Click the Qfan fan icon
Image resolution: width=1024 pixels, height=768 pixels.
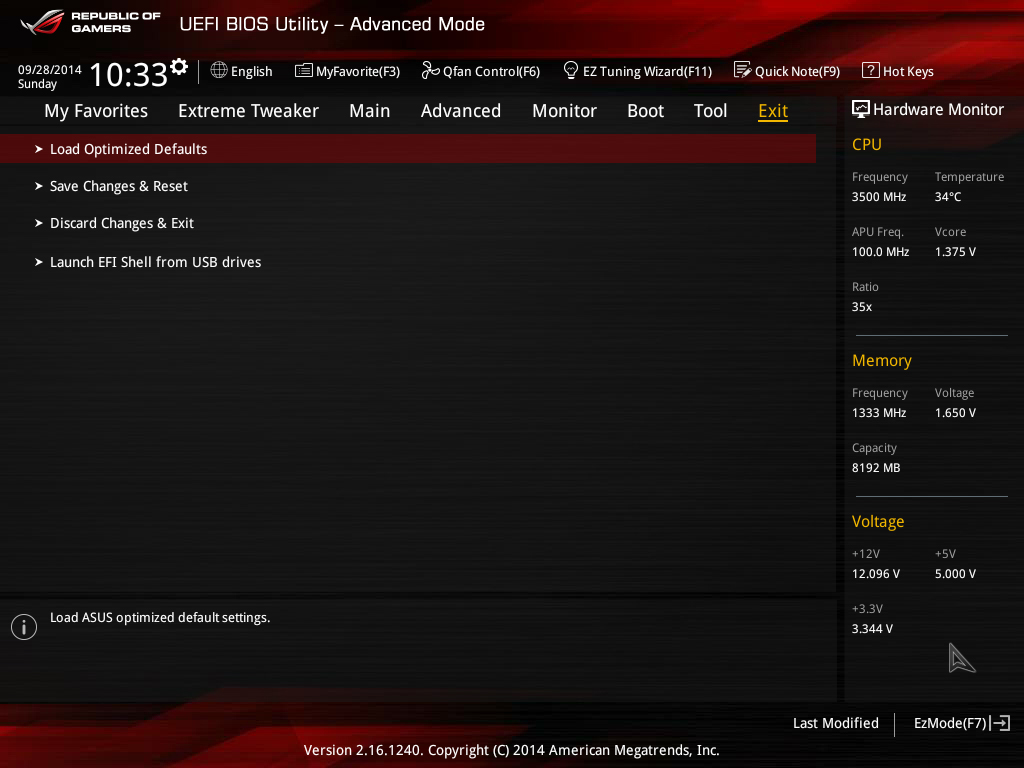430,70
